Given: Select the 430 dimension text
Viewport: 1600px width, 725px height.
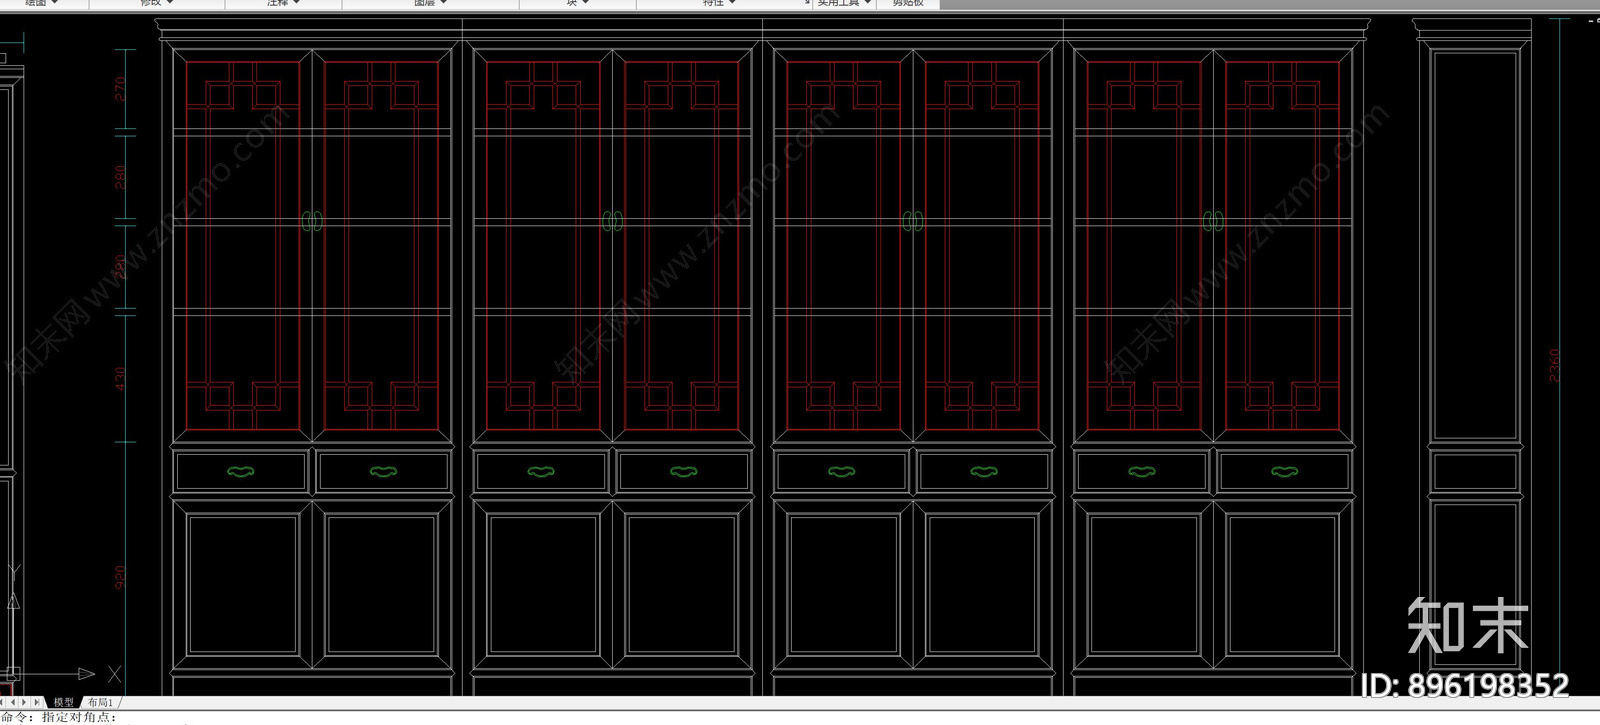Looking at the screenshot, I should [x=120, y=379].
